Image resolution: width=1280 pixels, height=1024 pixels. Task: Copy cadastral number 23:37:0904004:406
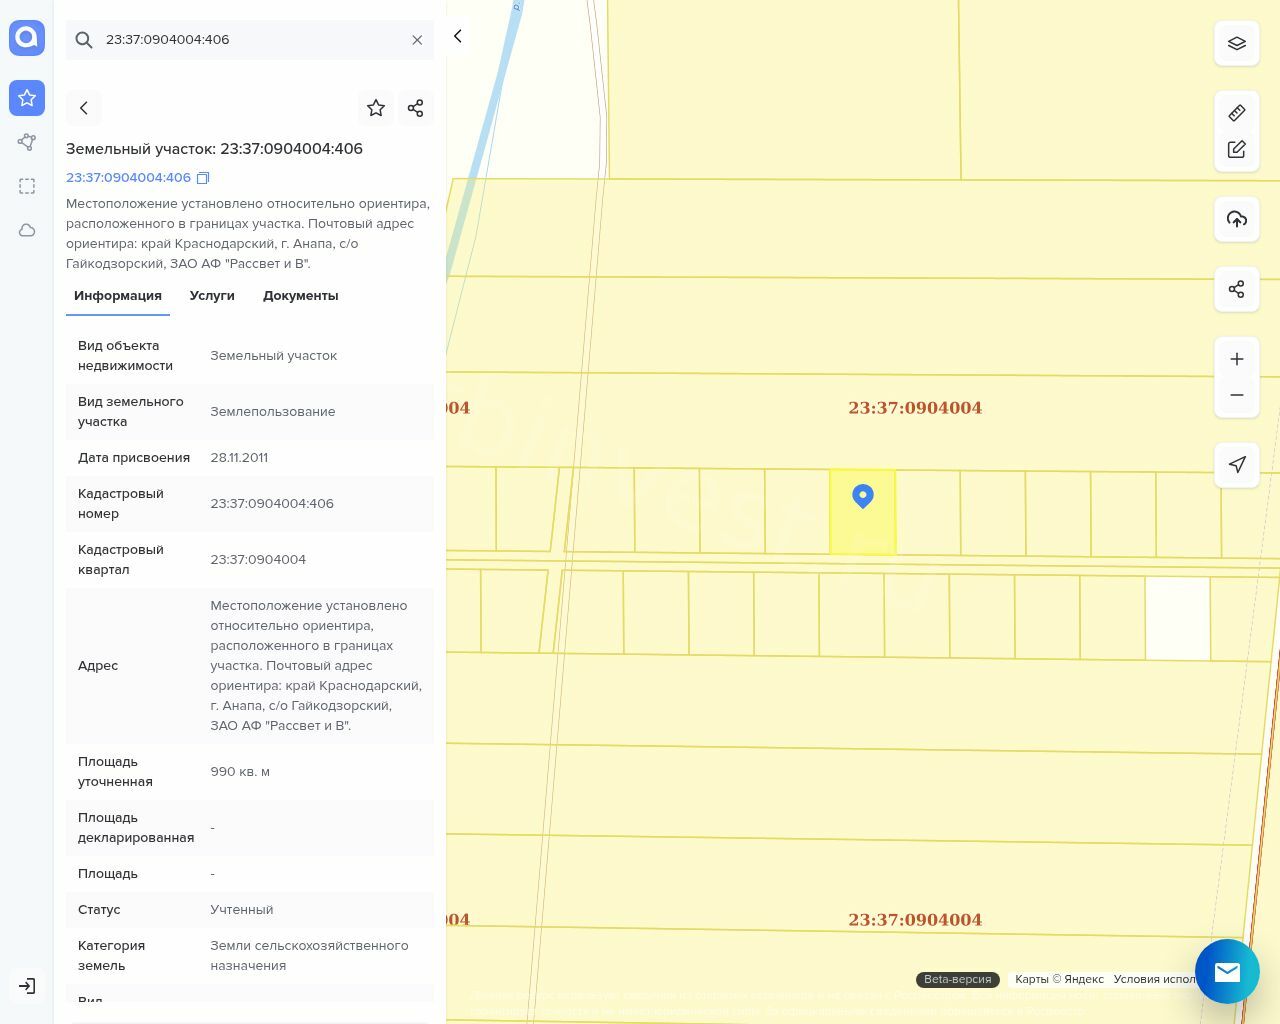203,178
